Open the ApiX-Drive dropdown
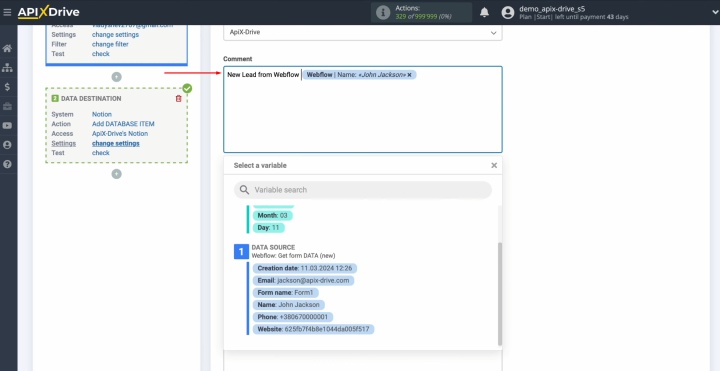The image size is (720, 371). point(363,33)
